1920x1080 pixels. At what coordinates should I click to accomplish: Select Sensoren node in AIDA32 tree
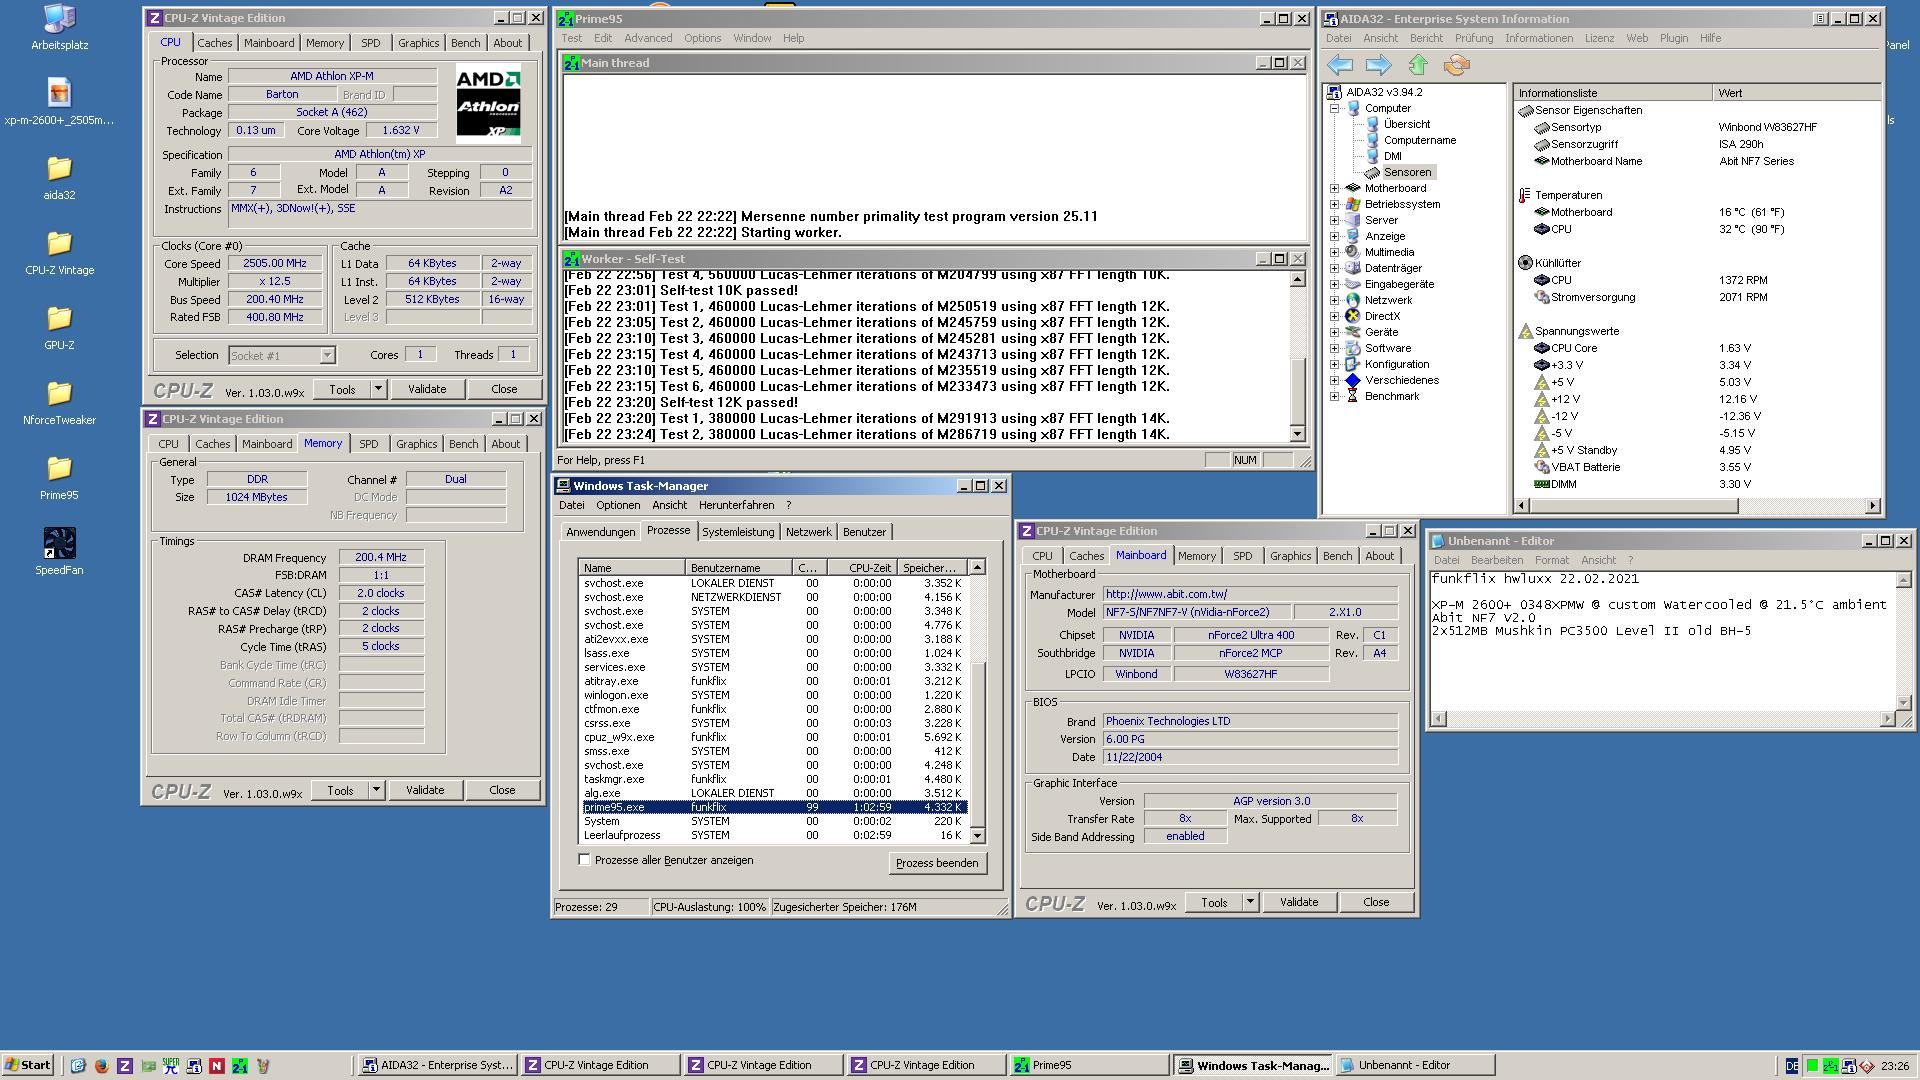point(1407,172)
